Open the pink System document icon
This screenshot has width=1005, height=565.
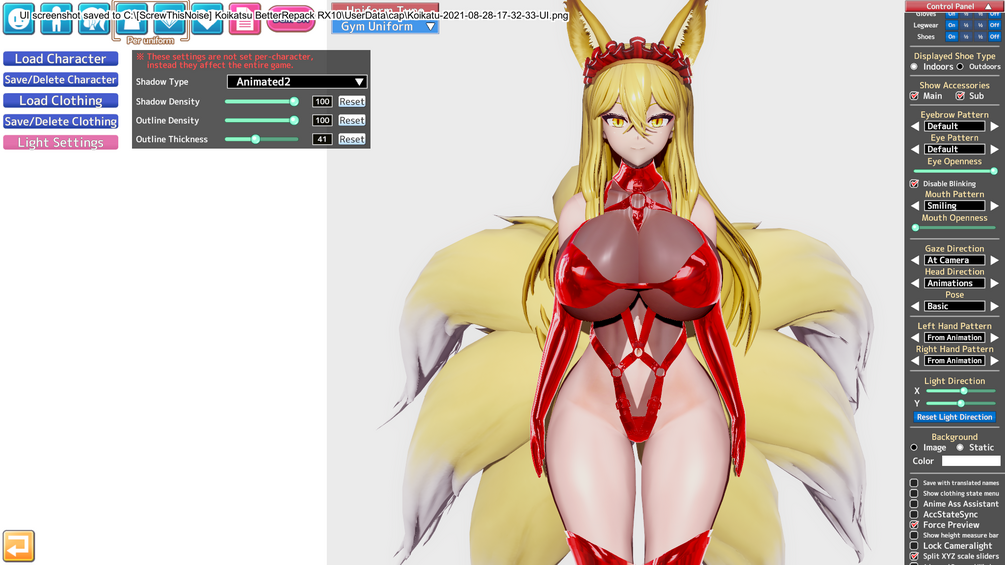[245, 18]
